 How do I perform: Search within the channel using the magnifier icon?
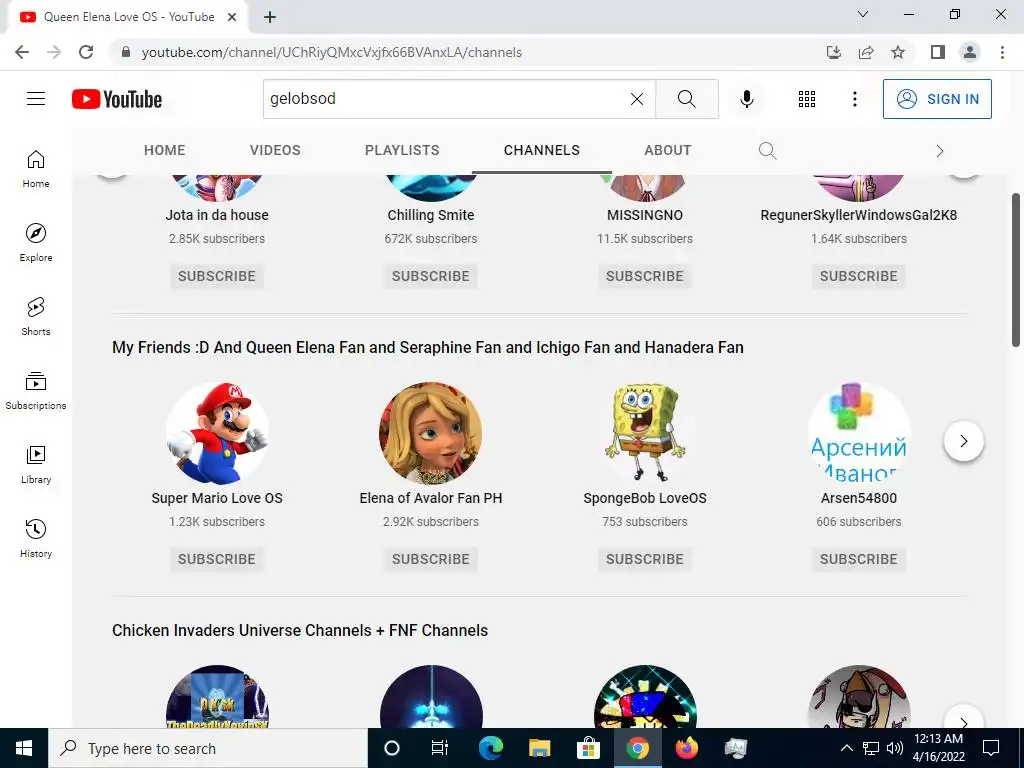[x=768, y=151]
